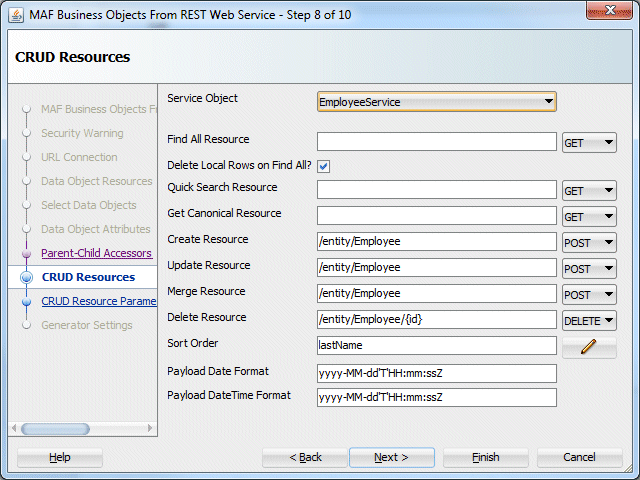This screenshot has height=480, width=640.
Task: Proceed with the Next button
Action: [392, 458]
